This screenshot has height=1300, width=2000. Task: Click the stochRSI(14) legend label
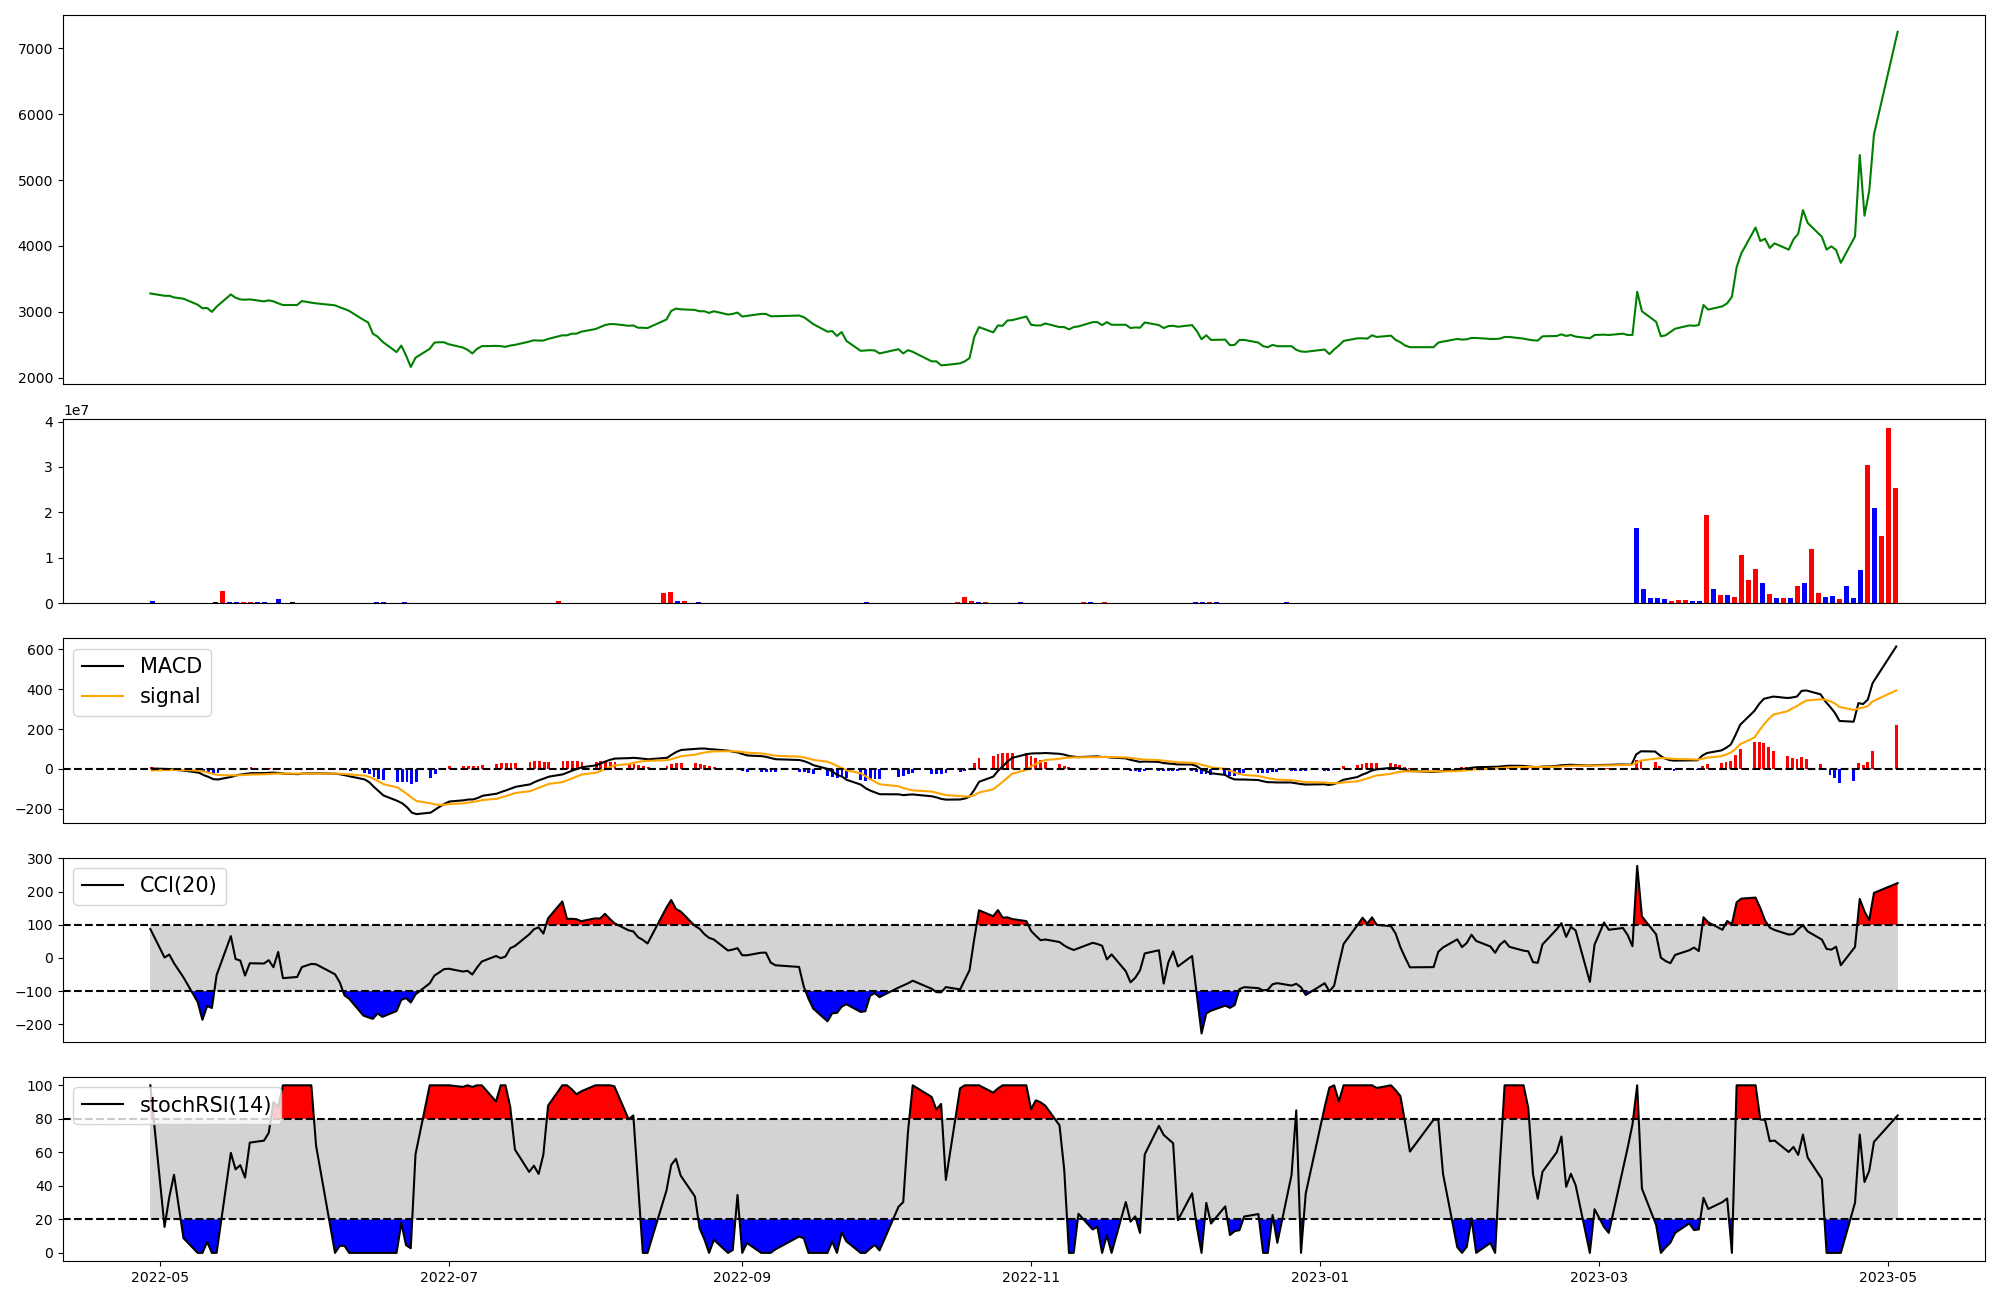click(205, 1105)
